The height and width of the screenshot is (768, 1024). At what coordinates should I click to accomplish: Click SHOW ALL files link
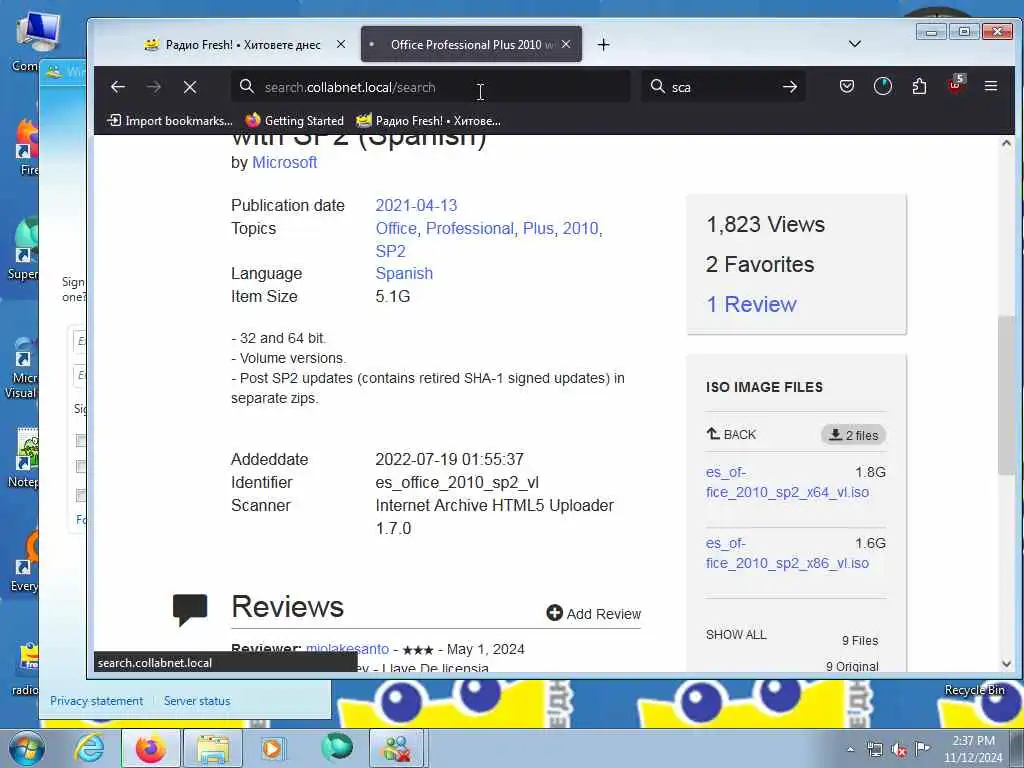[x=736, y=635]
